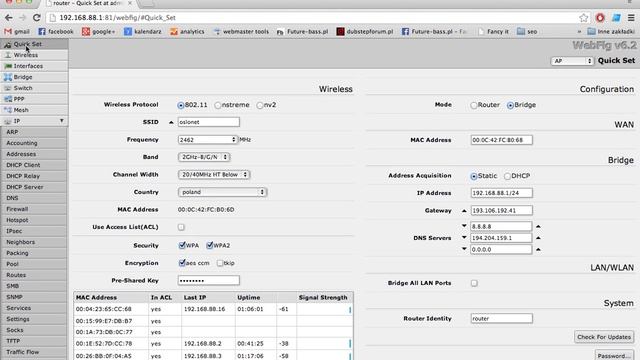Open Switch in the sidebar
Viewport: 640px width, 360px height.
34,88
